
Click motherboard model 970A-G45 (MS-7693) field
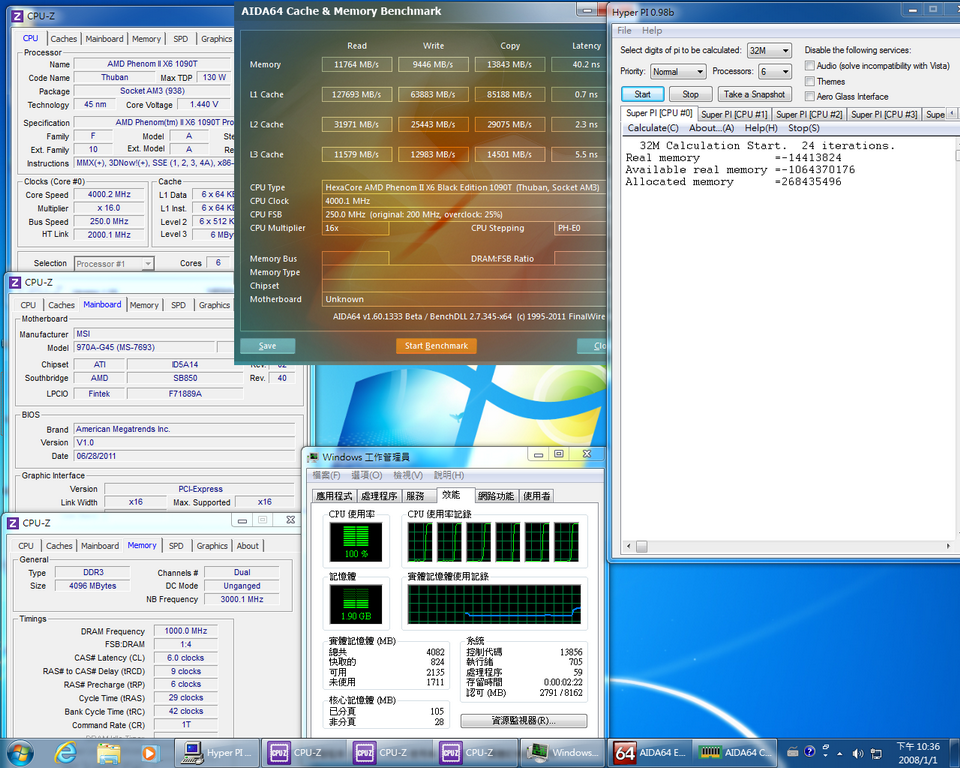(144, 347)
